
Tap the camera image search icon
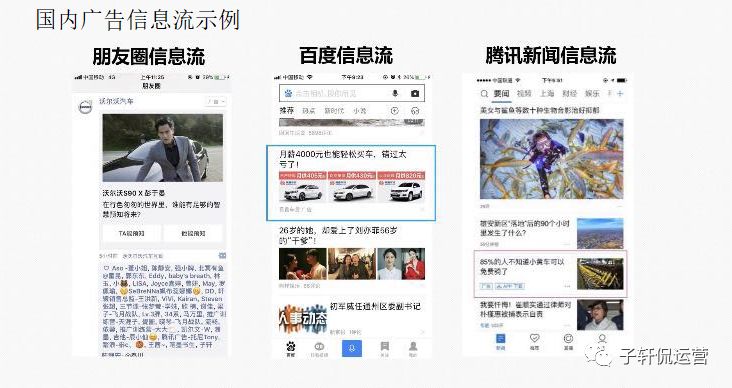415,93
